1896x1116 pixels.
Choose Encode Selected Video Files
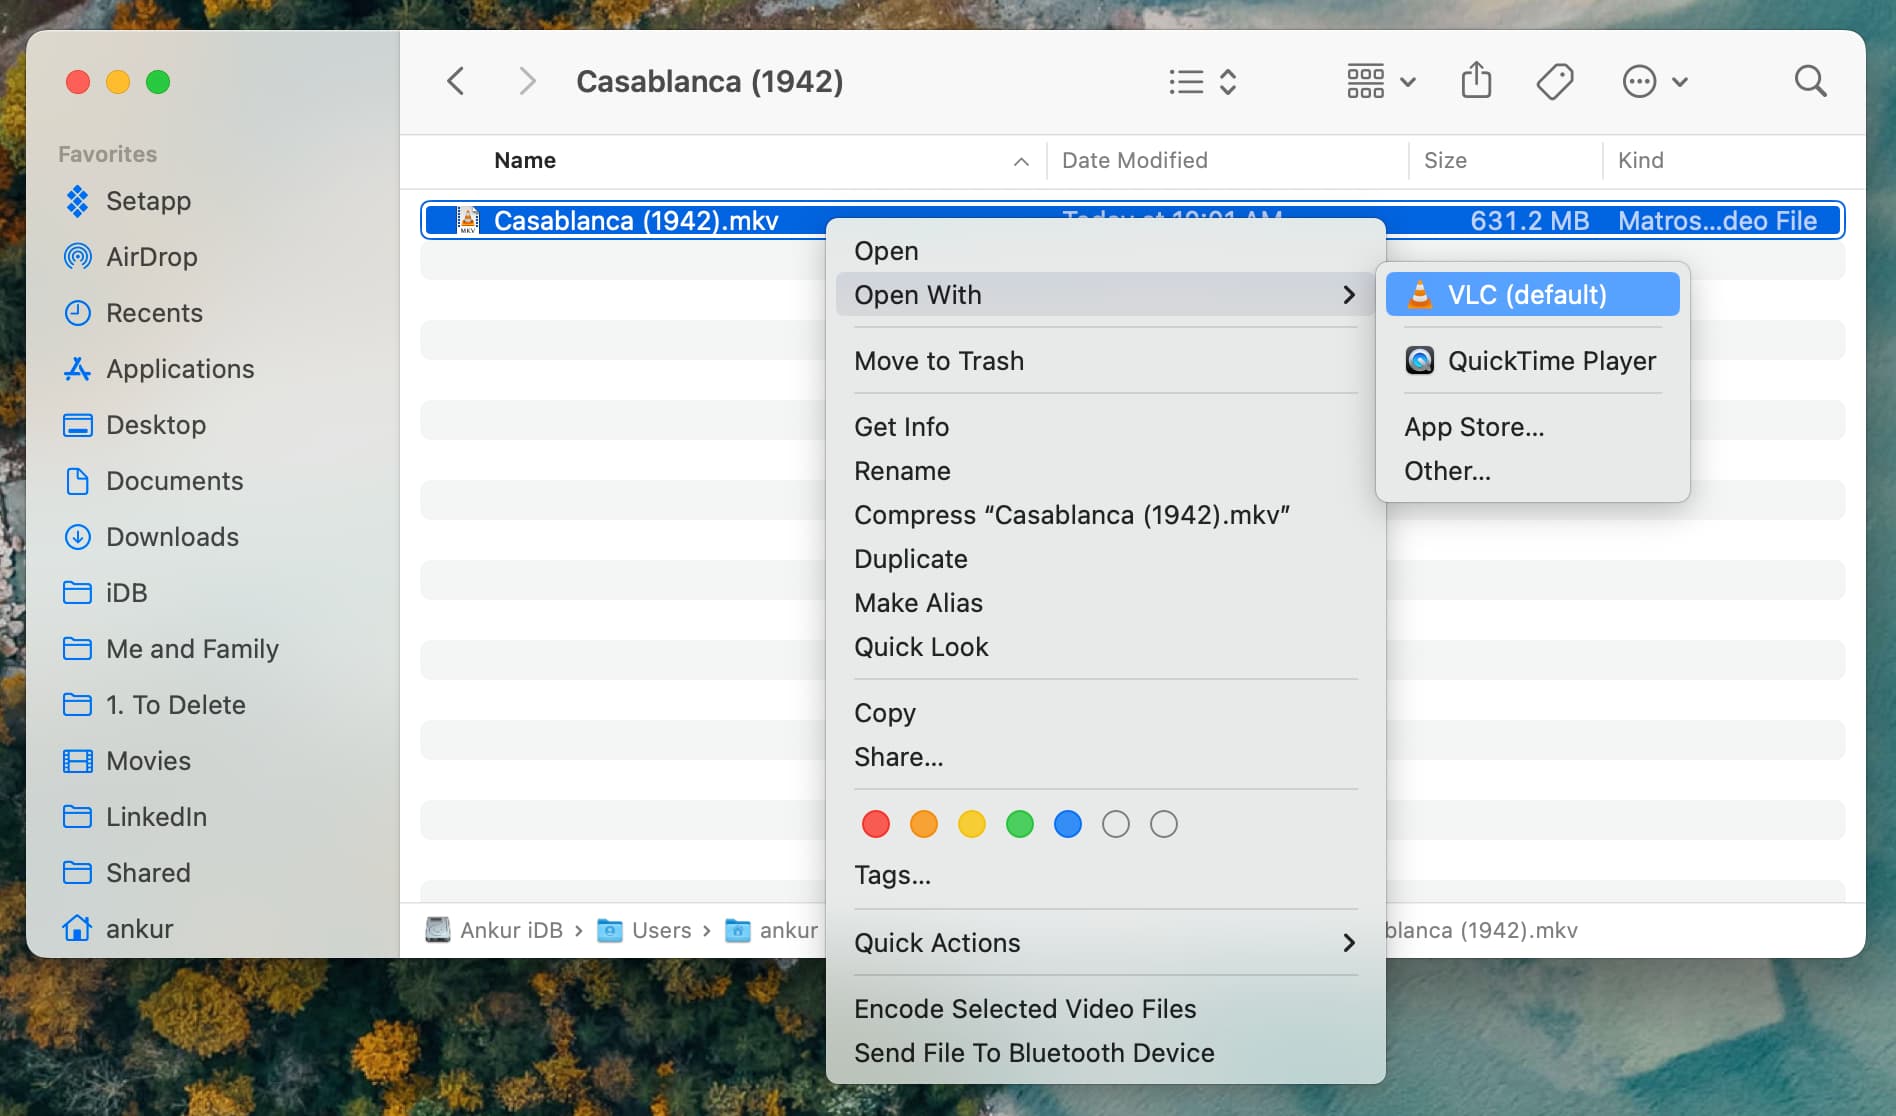(1105, 1009)
